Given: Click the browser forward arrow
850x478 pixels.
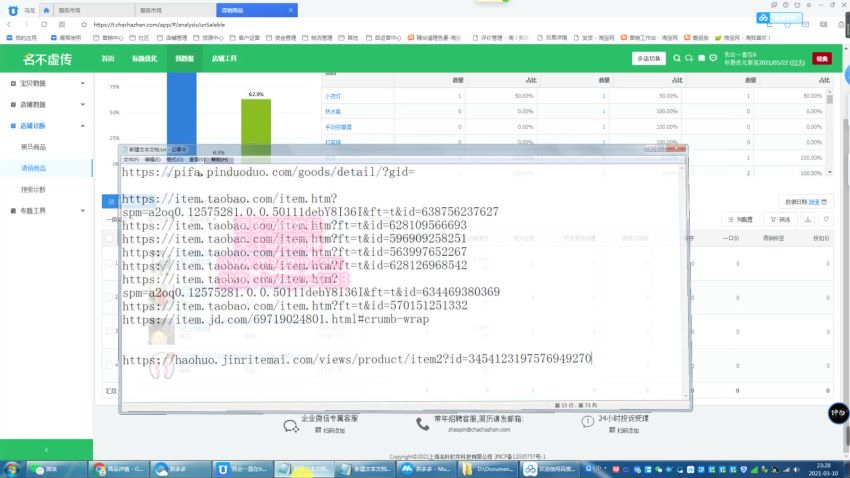Looking at the screenshot, I should tap(26, 24).
